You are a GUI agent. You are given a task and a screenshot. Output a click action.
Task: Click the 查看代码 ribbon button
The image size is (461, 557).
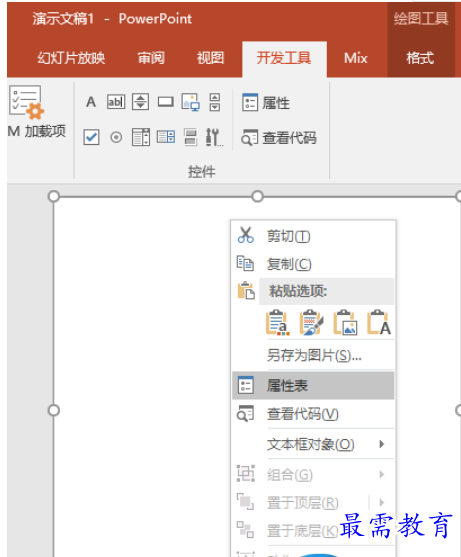click(x=279, y=137)
